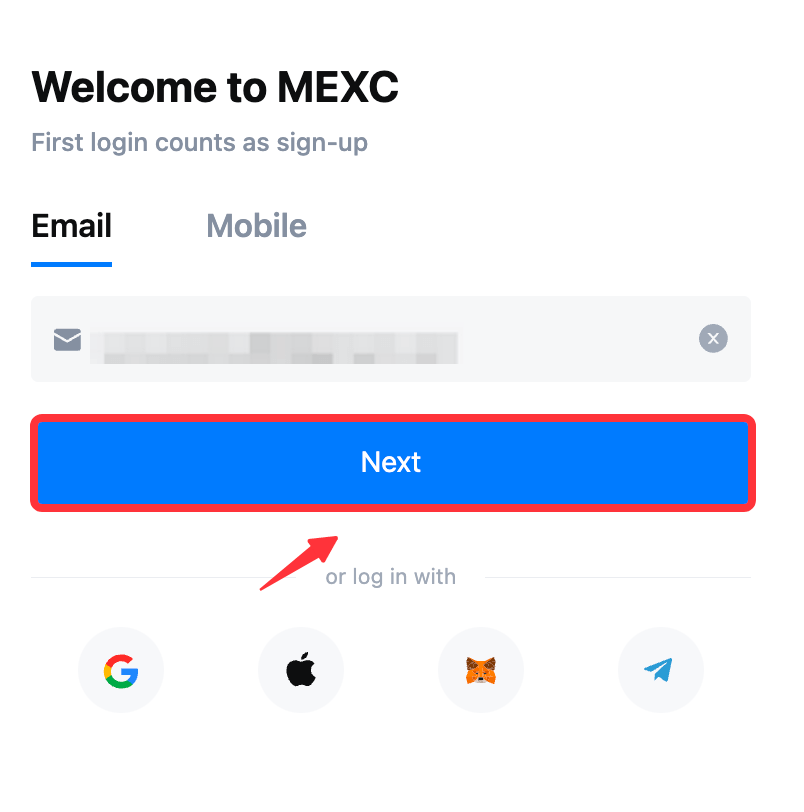Click divider line right of 'or log in with'
Viewport: 804px width, 812px height.
618,577
